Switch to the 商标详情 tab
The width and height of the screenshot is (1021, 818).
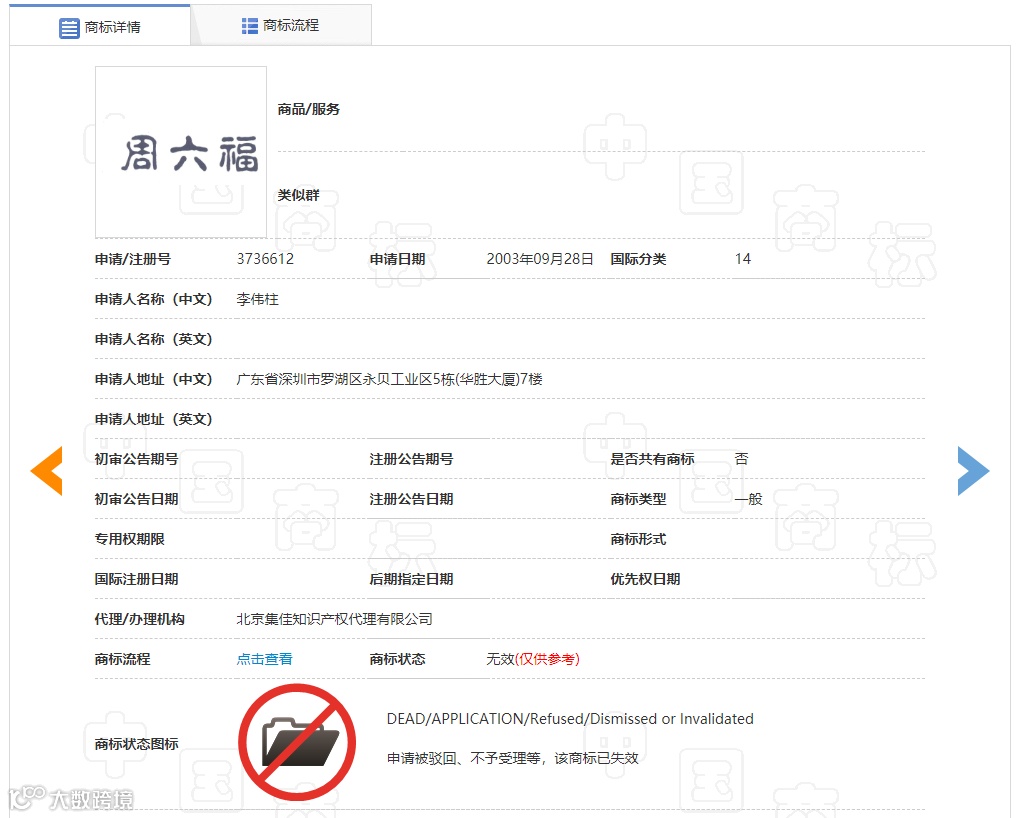coord(100,27)
